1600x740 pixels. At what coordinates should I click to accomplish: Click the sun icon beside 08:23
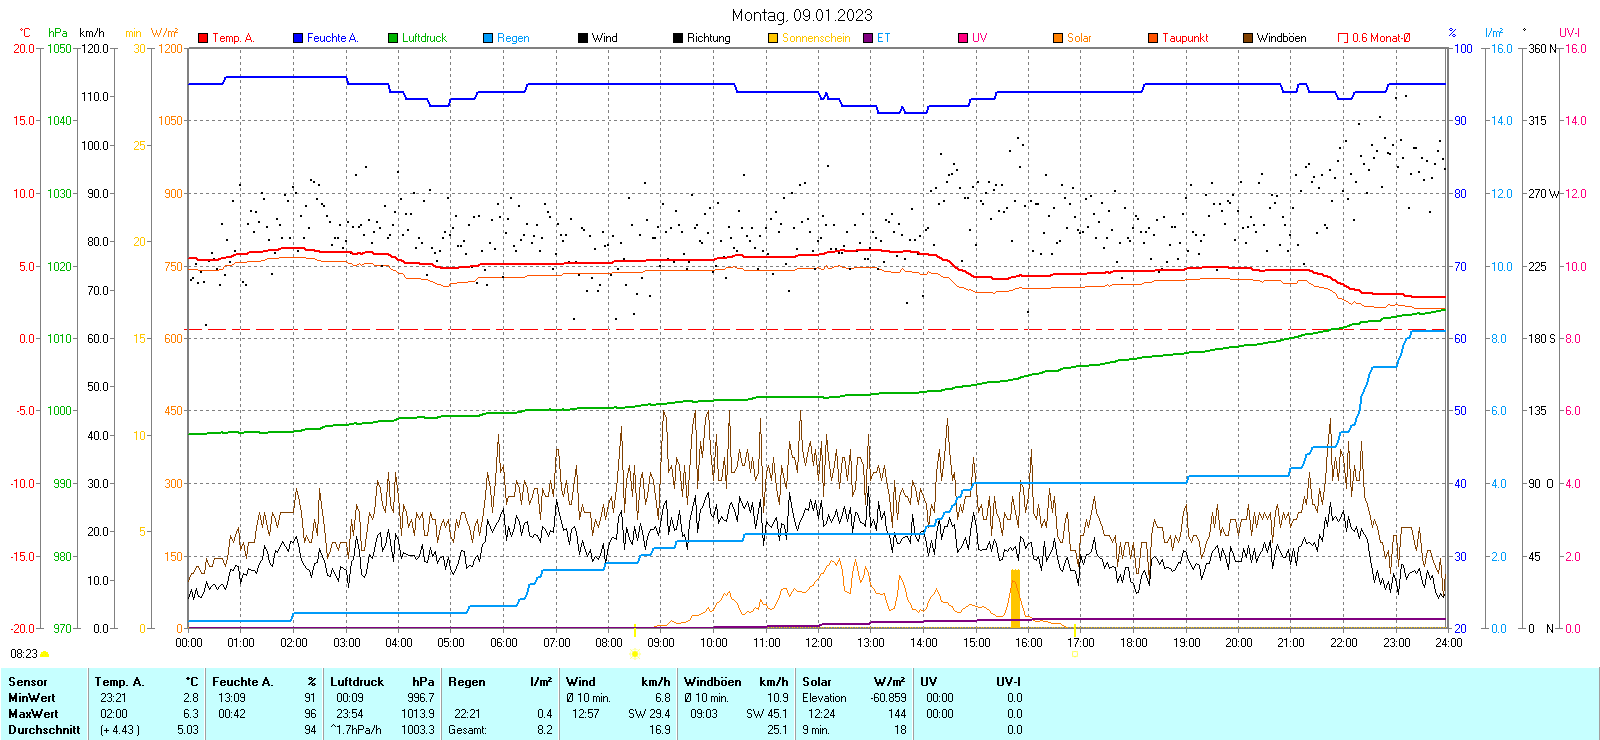(45, 654)
